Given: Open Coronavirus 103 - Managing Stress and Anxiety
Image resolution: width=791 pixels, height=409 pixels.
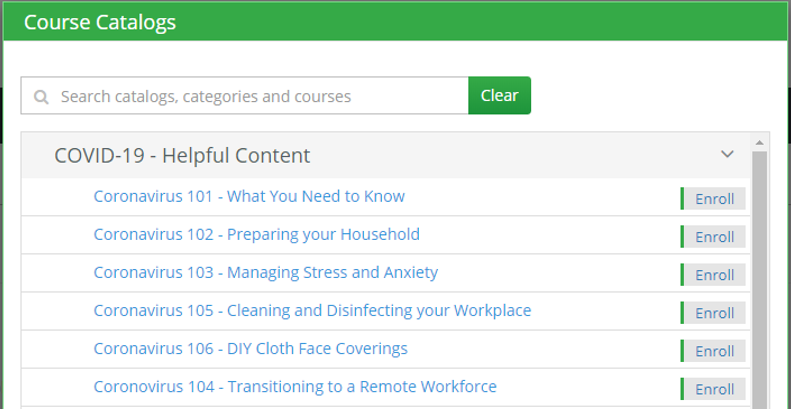Looking at the screenshot, I should (266, 272).
